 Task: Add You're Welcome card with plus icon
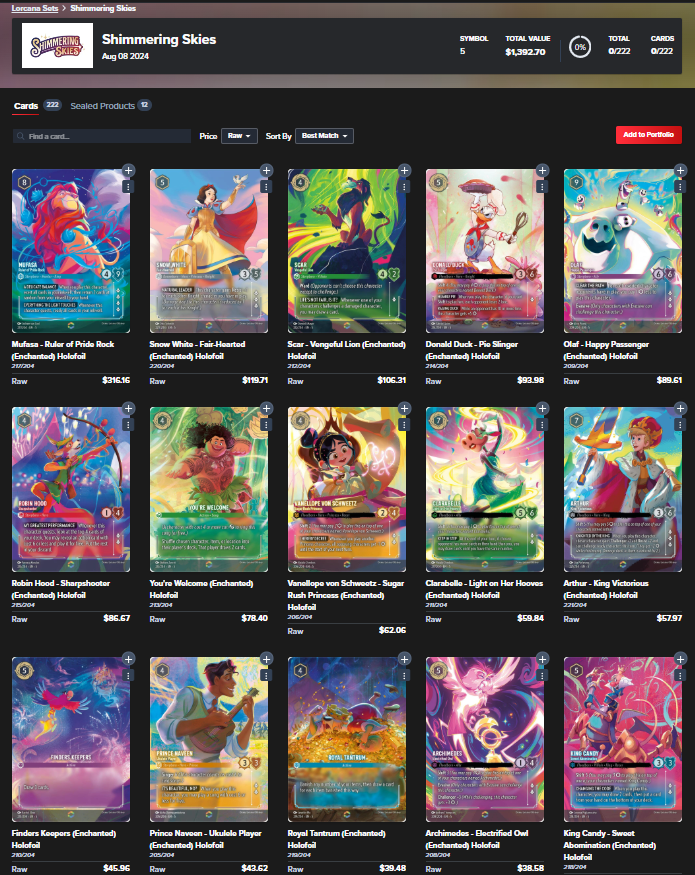(x=266, y=408)
